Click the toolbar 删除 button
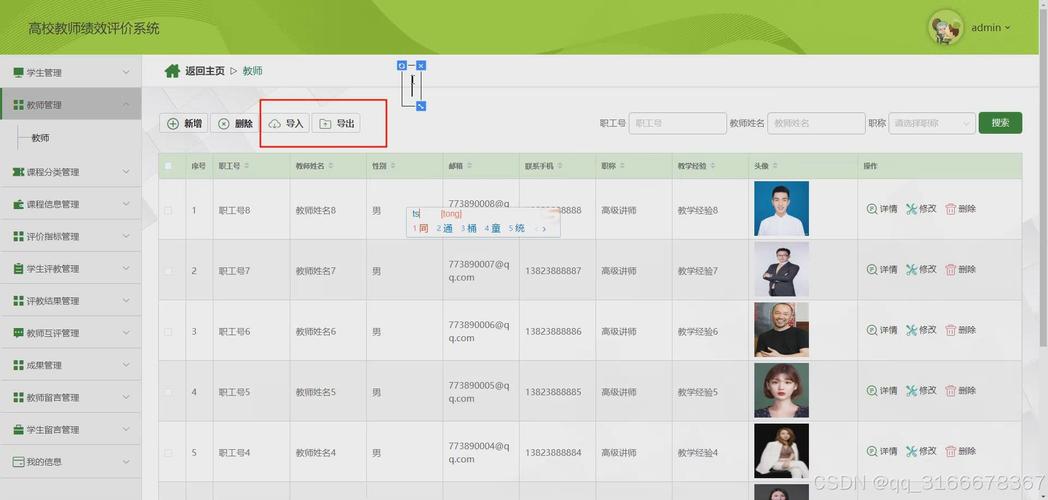1048x500 pixels. 235,124
